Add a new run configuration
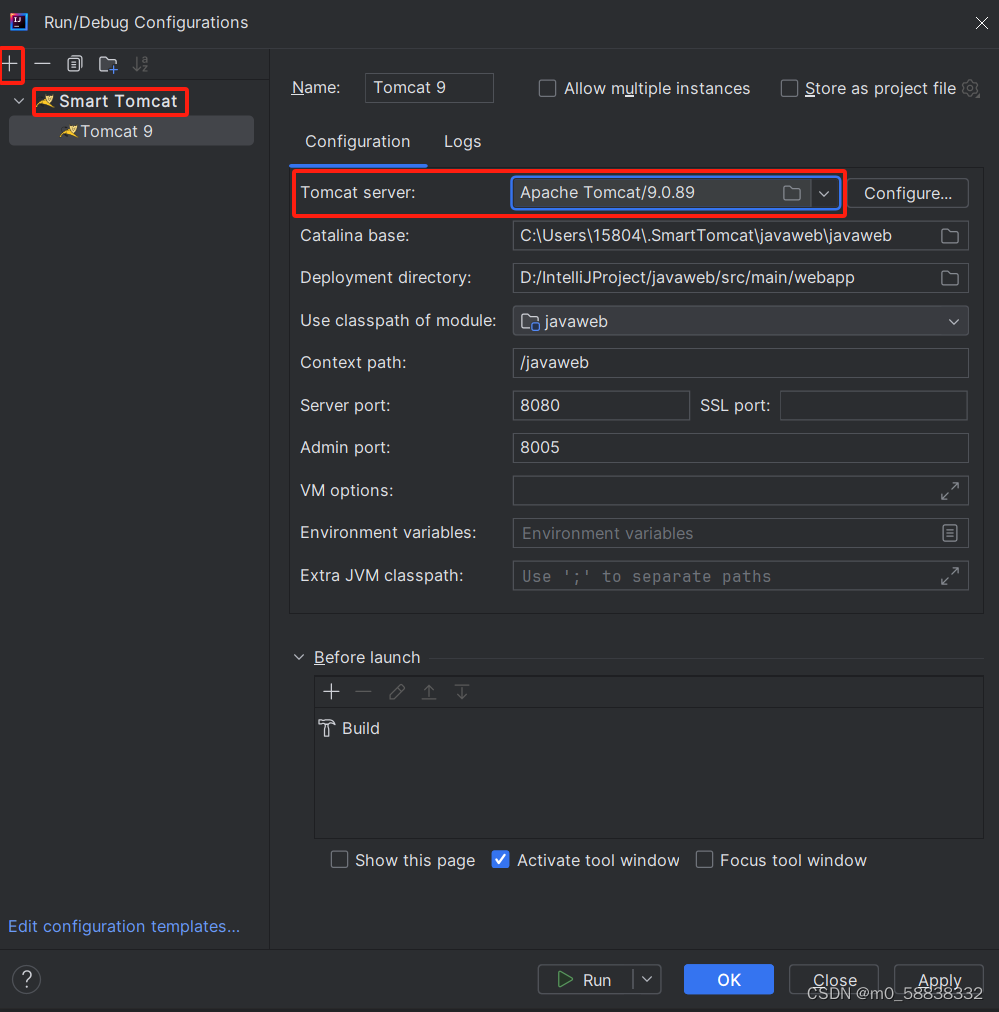The width and height of the screenshot is (999, 1012). pos(12,63)
